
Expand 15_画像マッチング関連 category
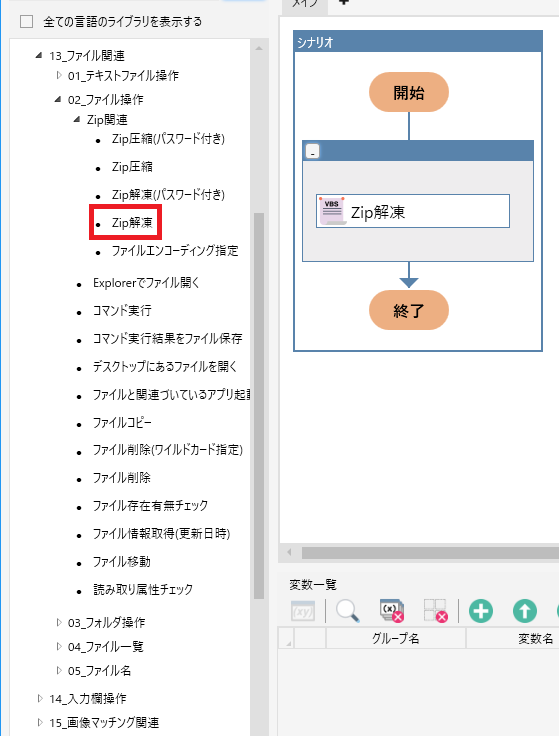40,722
